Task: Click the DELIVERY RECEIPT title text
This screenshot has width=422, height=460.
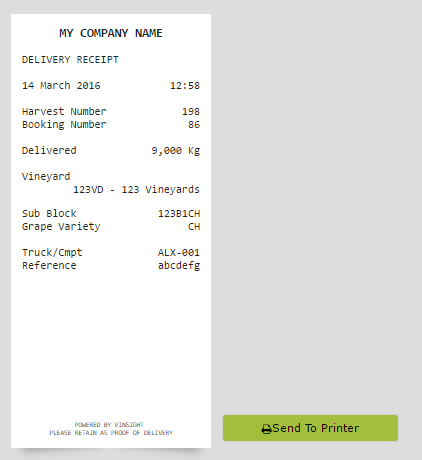Action: click(70, 60)
